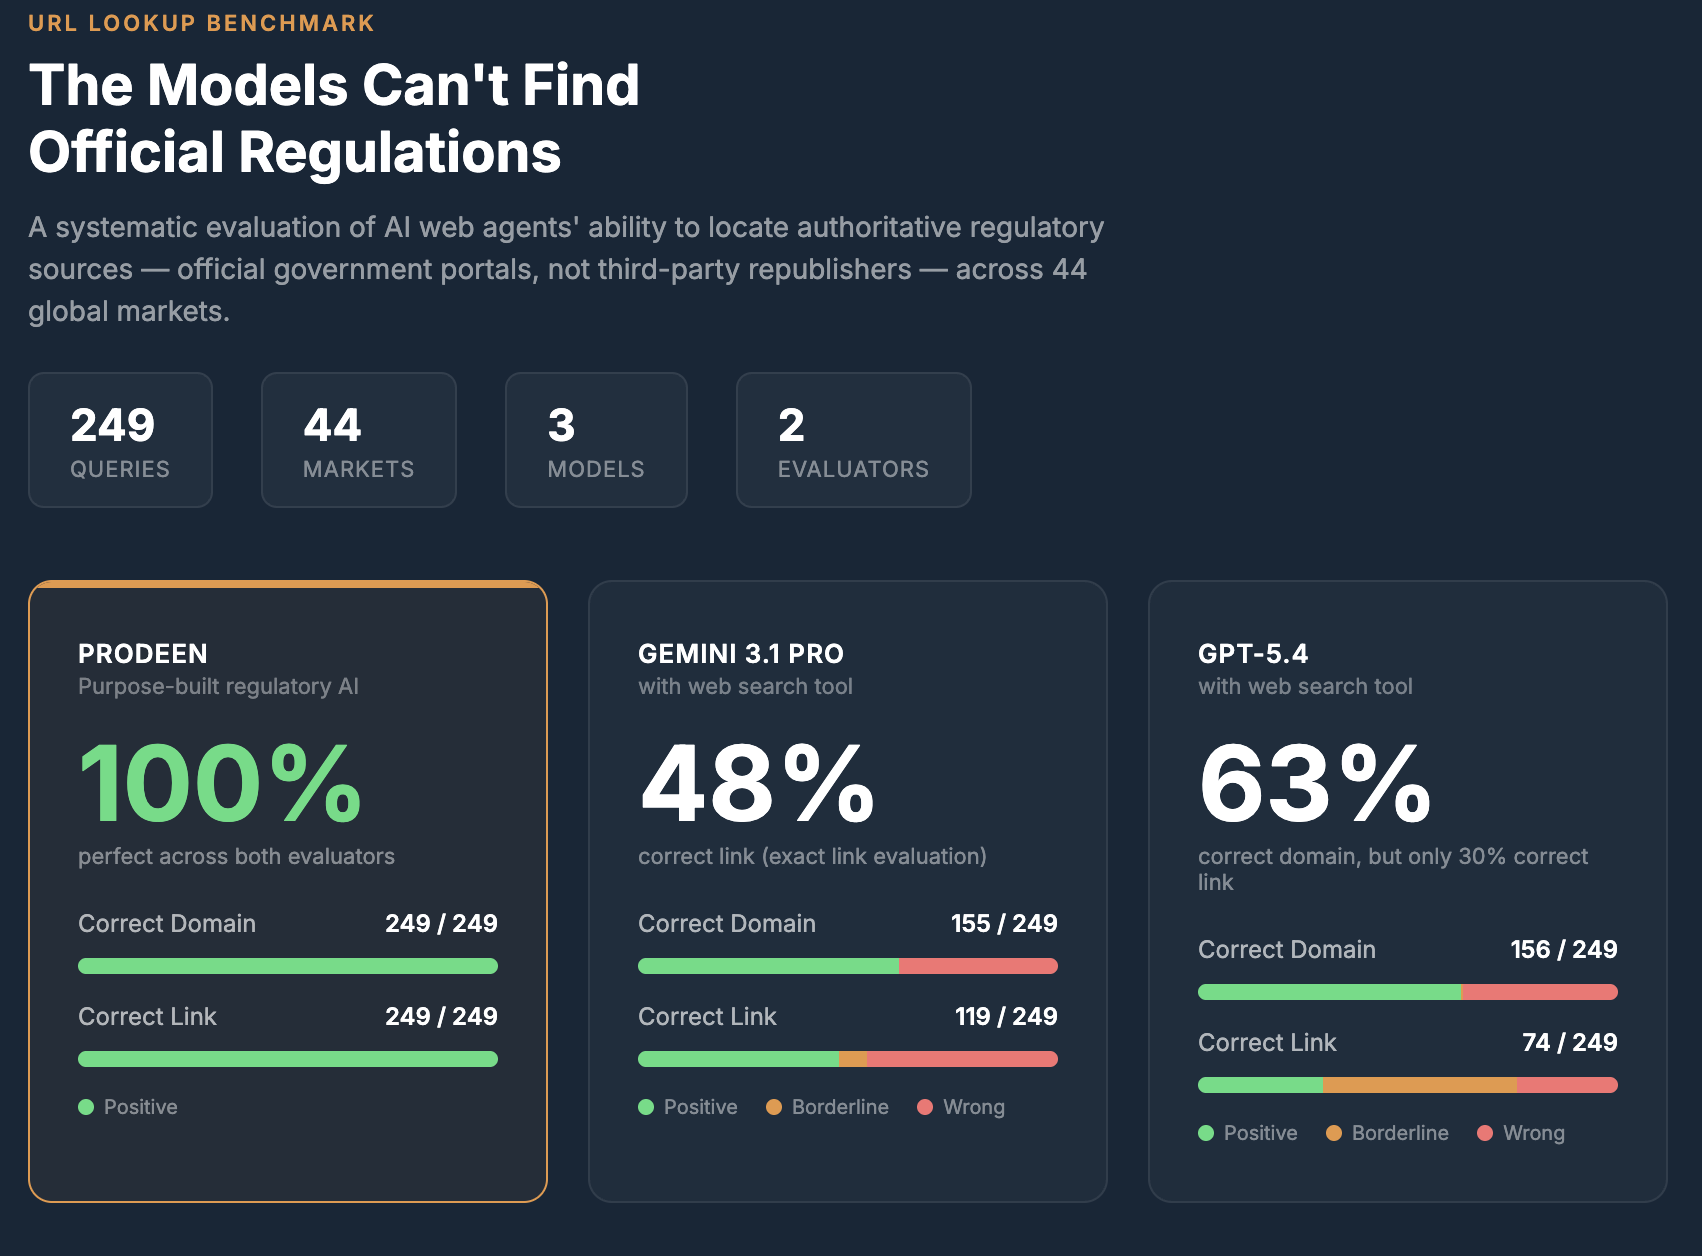Click the red Wrong dot in GPT-5.4 card
The height and width of the screenshot is (1256, 1702).
coord(1485,1133)
